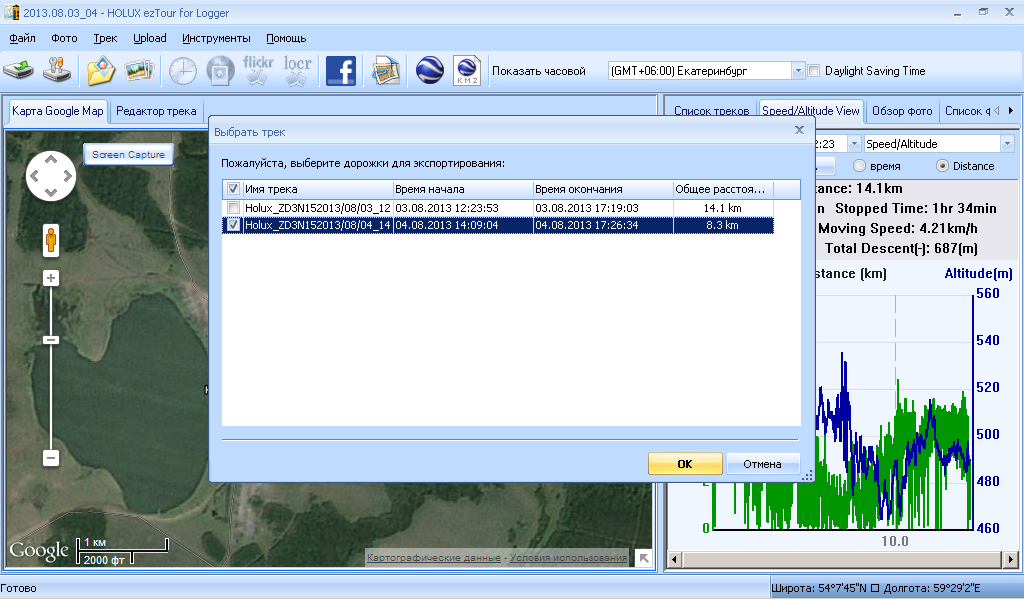Share on Facebook toolbar icon
The height and width of the screenshot is (600, 1024).
(x=341, y=71)
